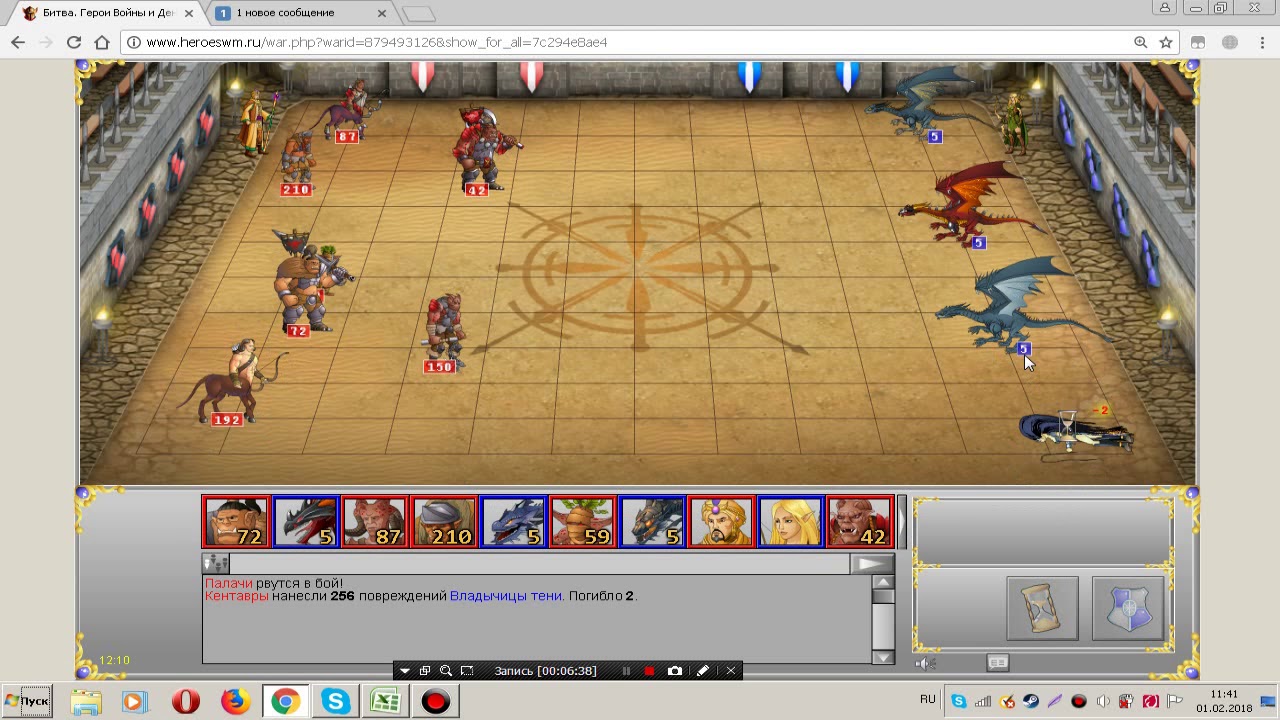Click the Defend shield action button

[x=1128, y=607]
